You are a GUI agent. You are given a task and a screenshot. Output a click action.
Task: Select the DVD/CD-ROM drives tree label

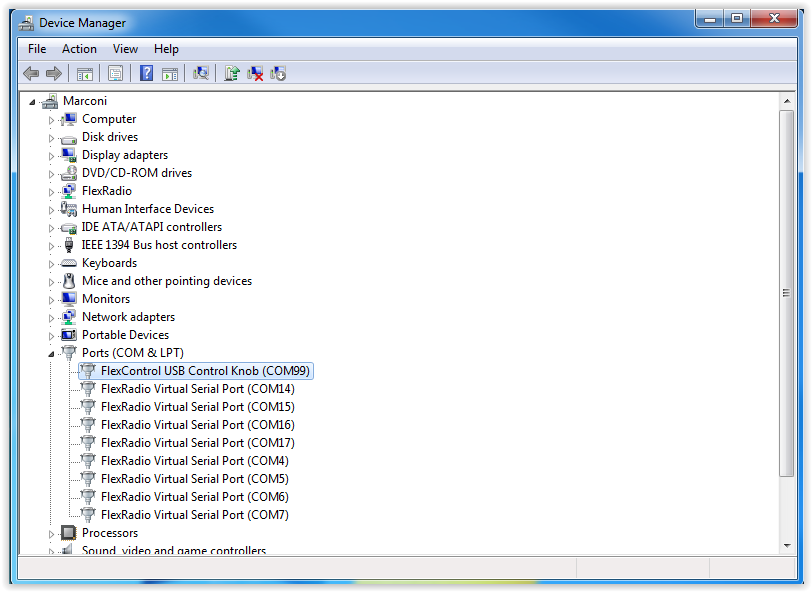coord(137,173)
